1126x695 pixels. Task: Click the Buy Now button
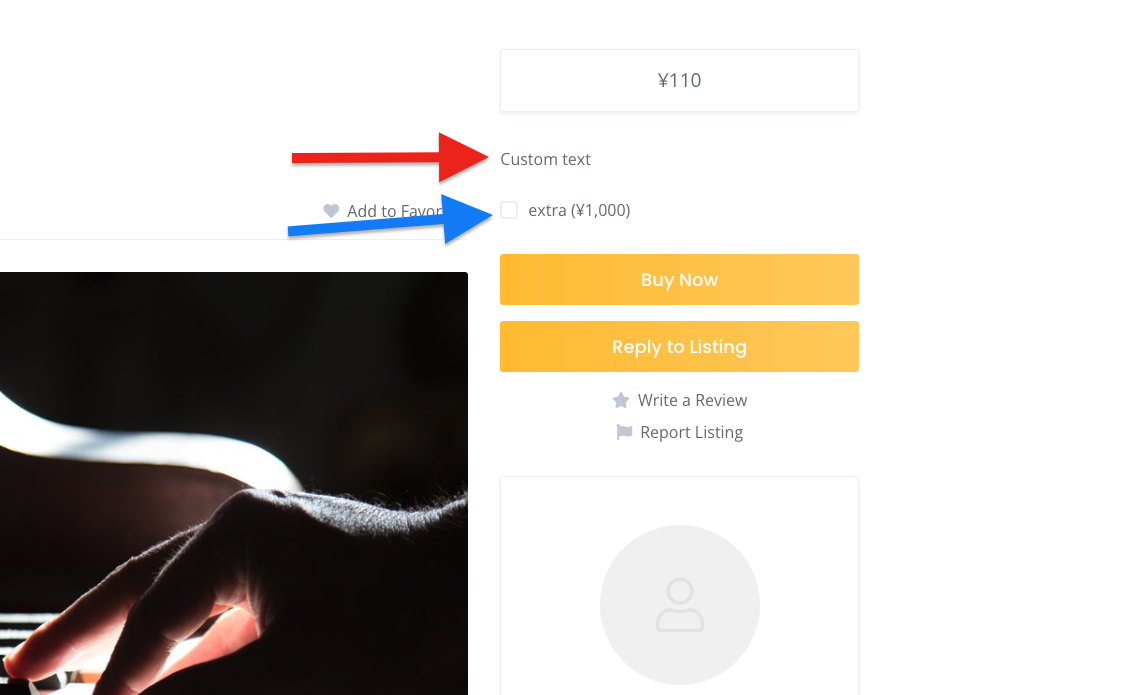[679, 279]
